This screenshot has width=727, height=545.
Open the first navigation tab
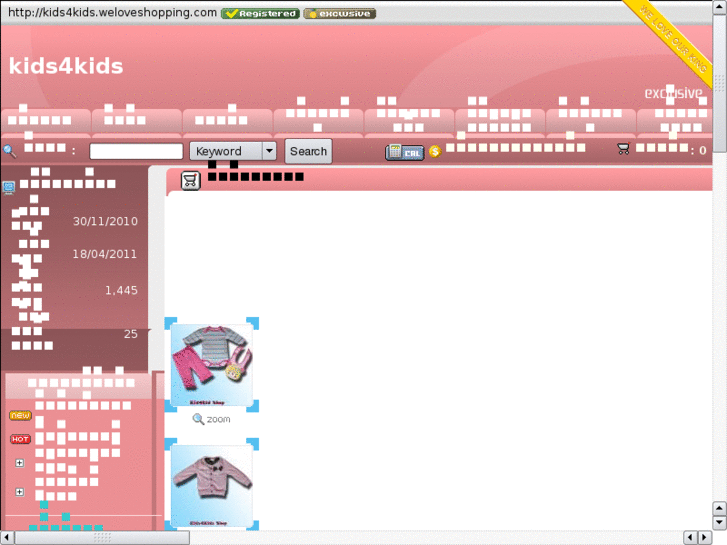pos(45,122)
